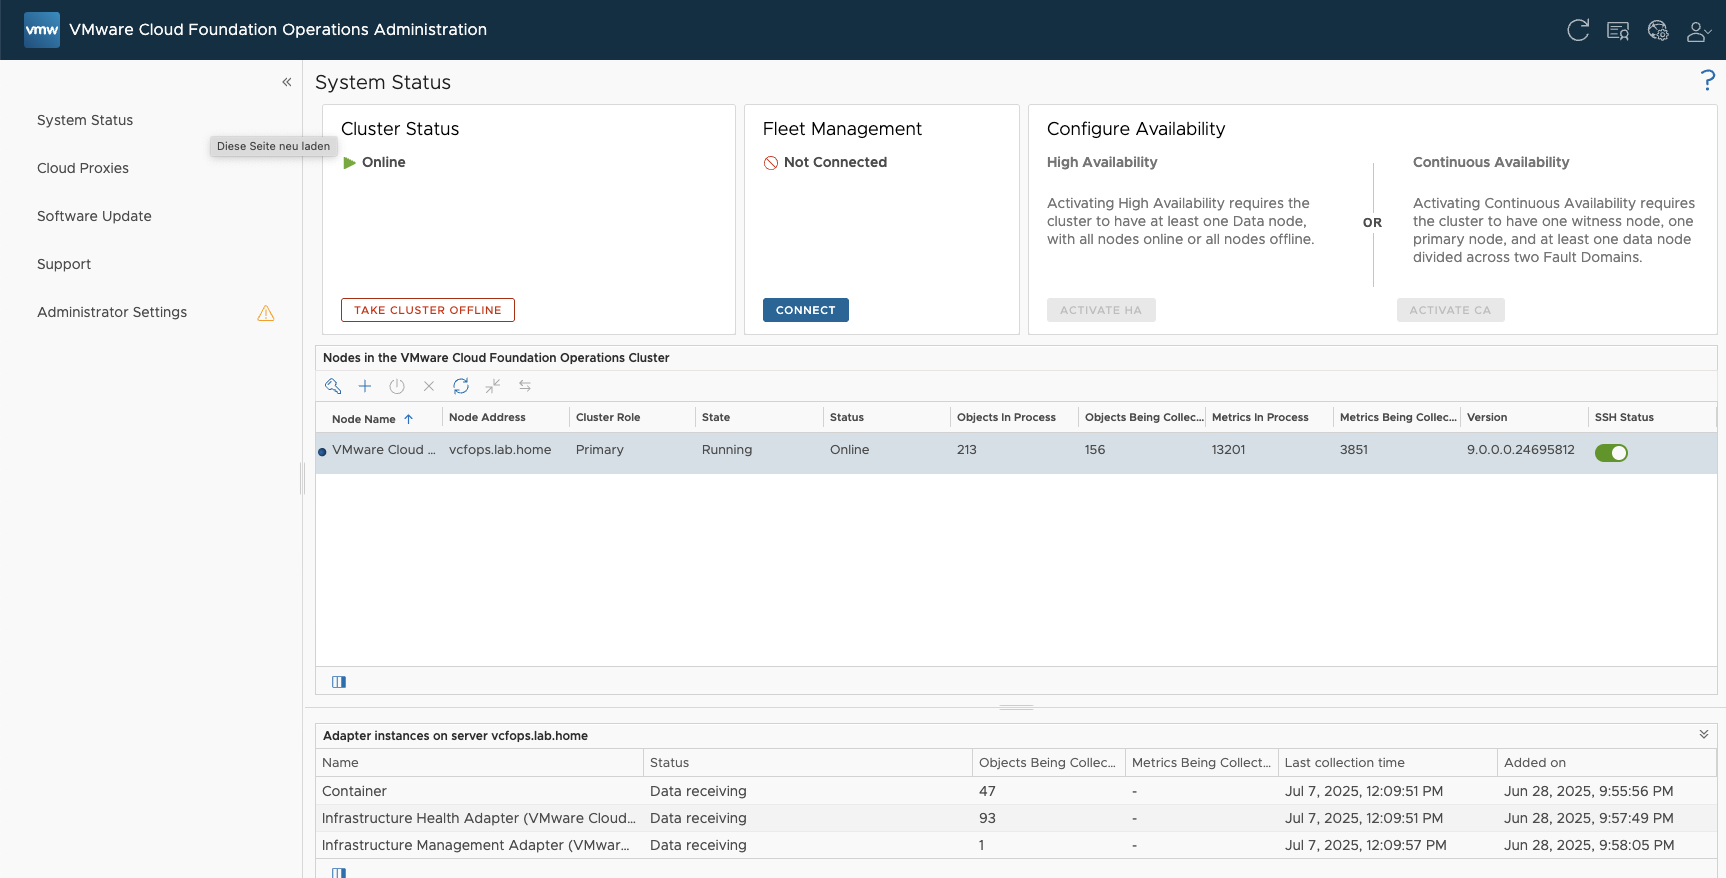The height and width of the screenshot is (878, 1726).
Task: Click the horizontal splitter handle between panels
Action: point(1016,707)
